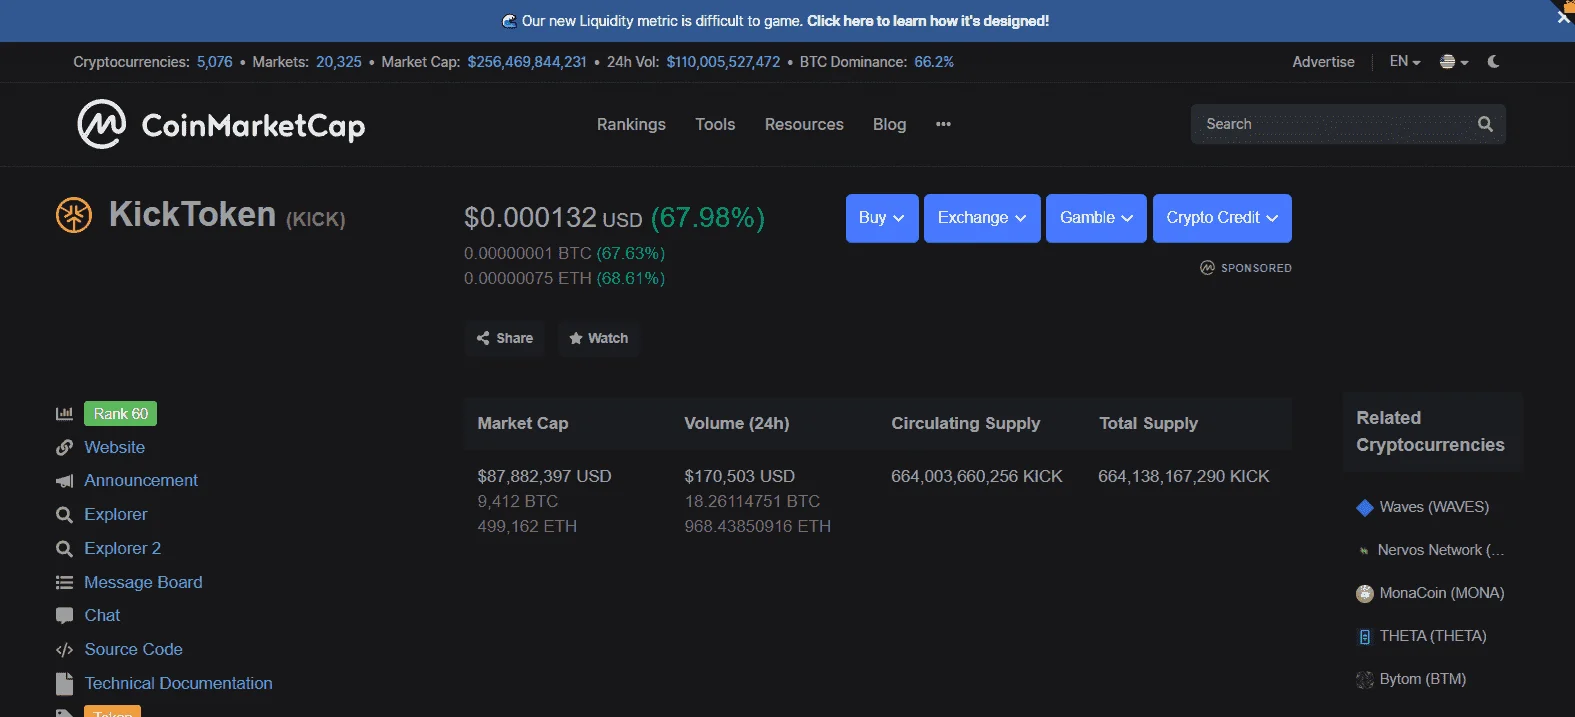This screenshot has height=717, width=1575.
Task: Close the Liquidity metric banner
Action: 1564,17
